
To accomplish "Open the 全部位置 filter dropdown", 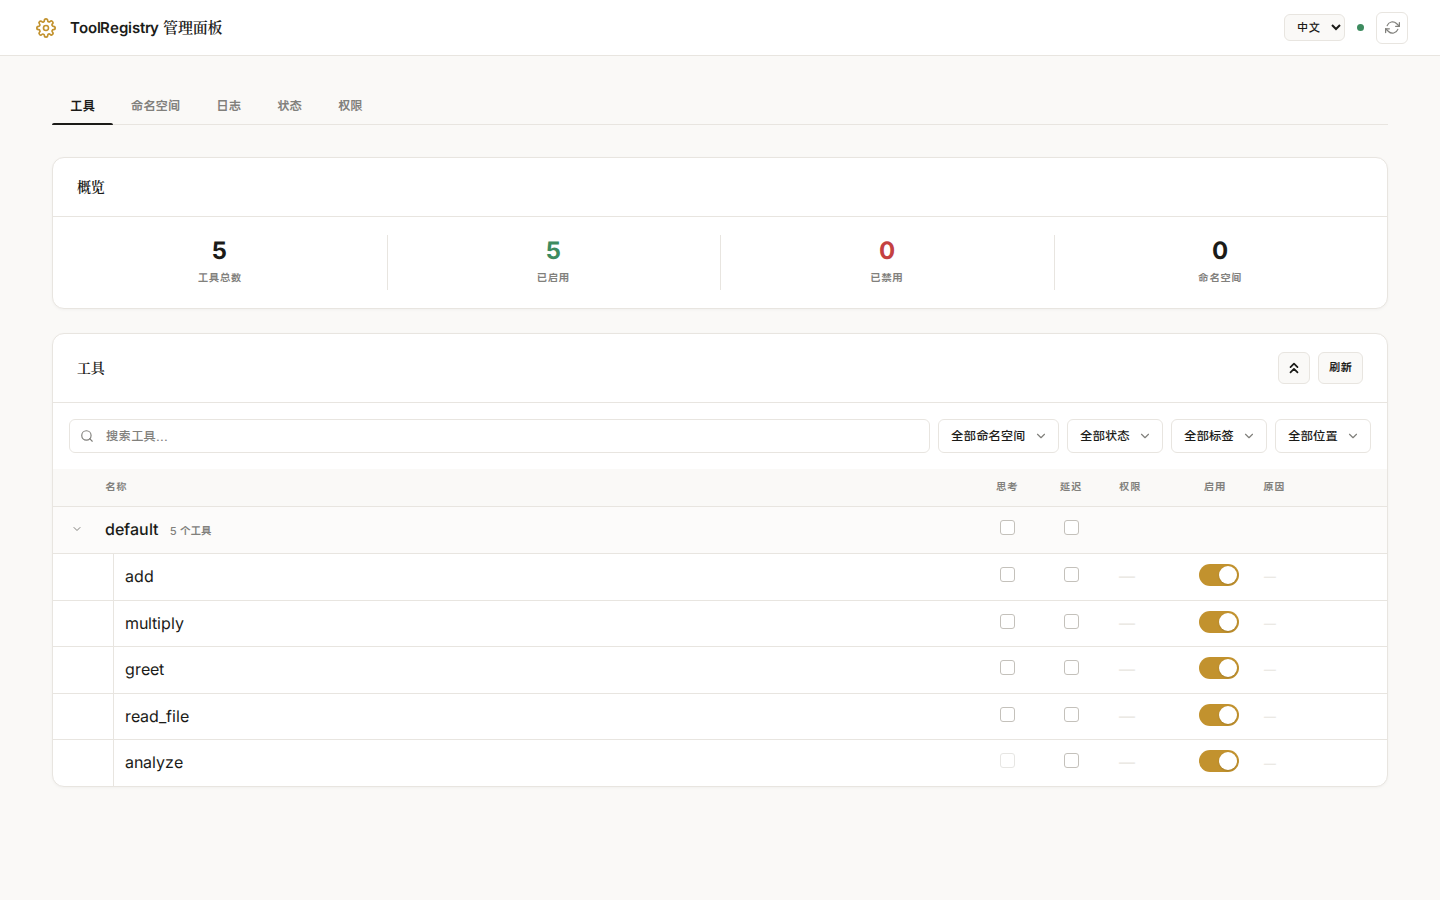I will (x=1323, y=436).
